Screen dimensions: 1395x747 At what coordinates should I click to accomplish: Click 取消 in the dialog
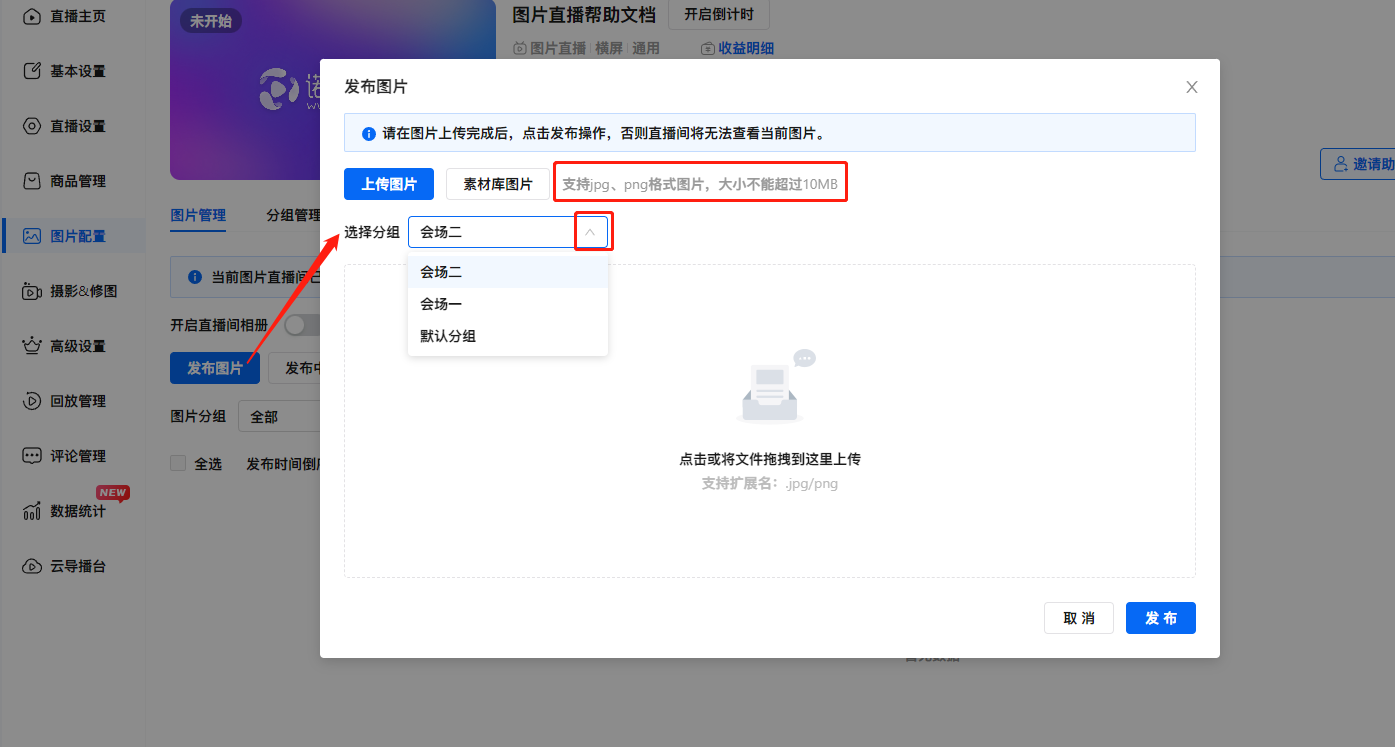click(x=1079, y=618)
